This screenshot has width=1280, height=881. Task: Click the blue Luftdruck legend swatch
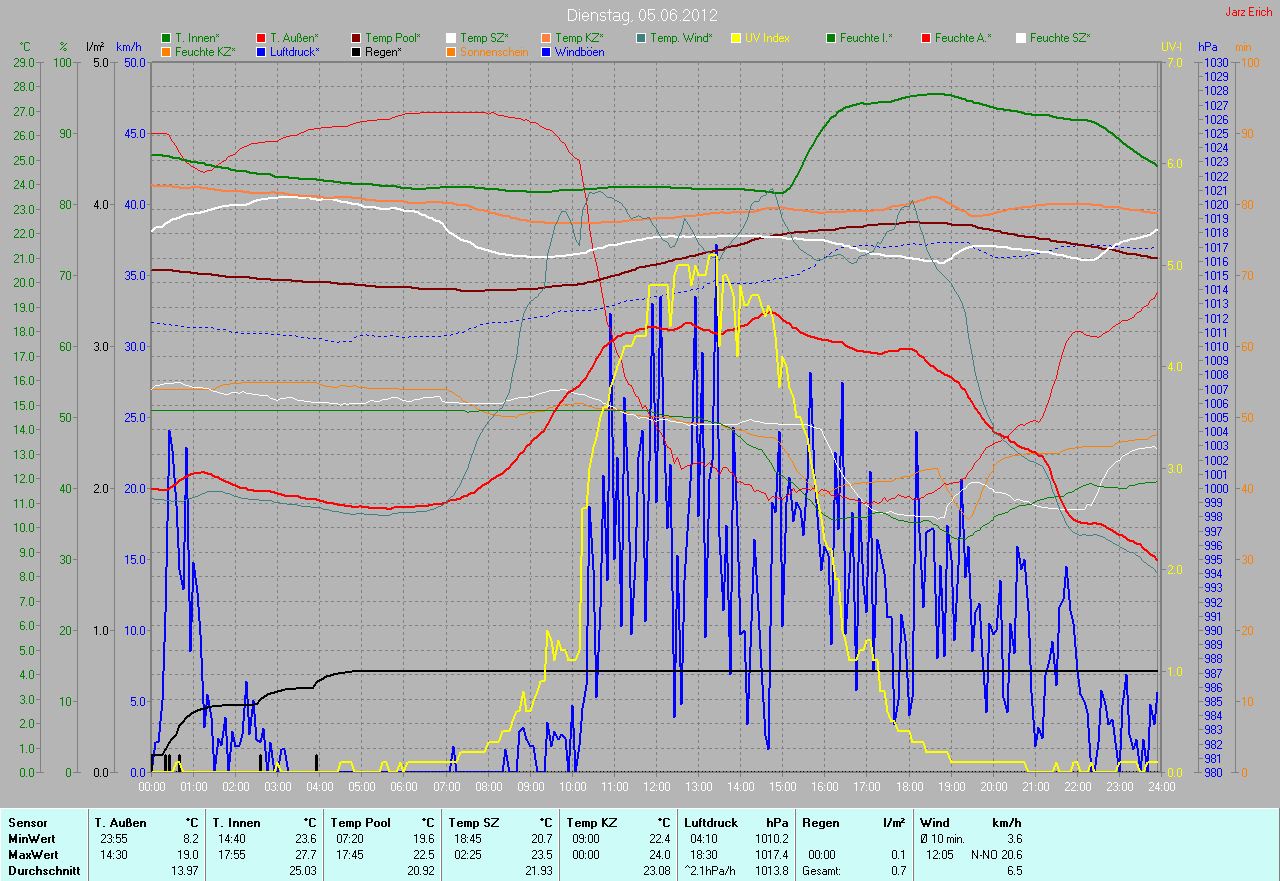pyautogui.click(x=261, y=51)
